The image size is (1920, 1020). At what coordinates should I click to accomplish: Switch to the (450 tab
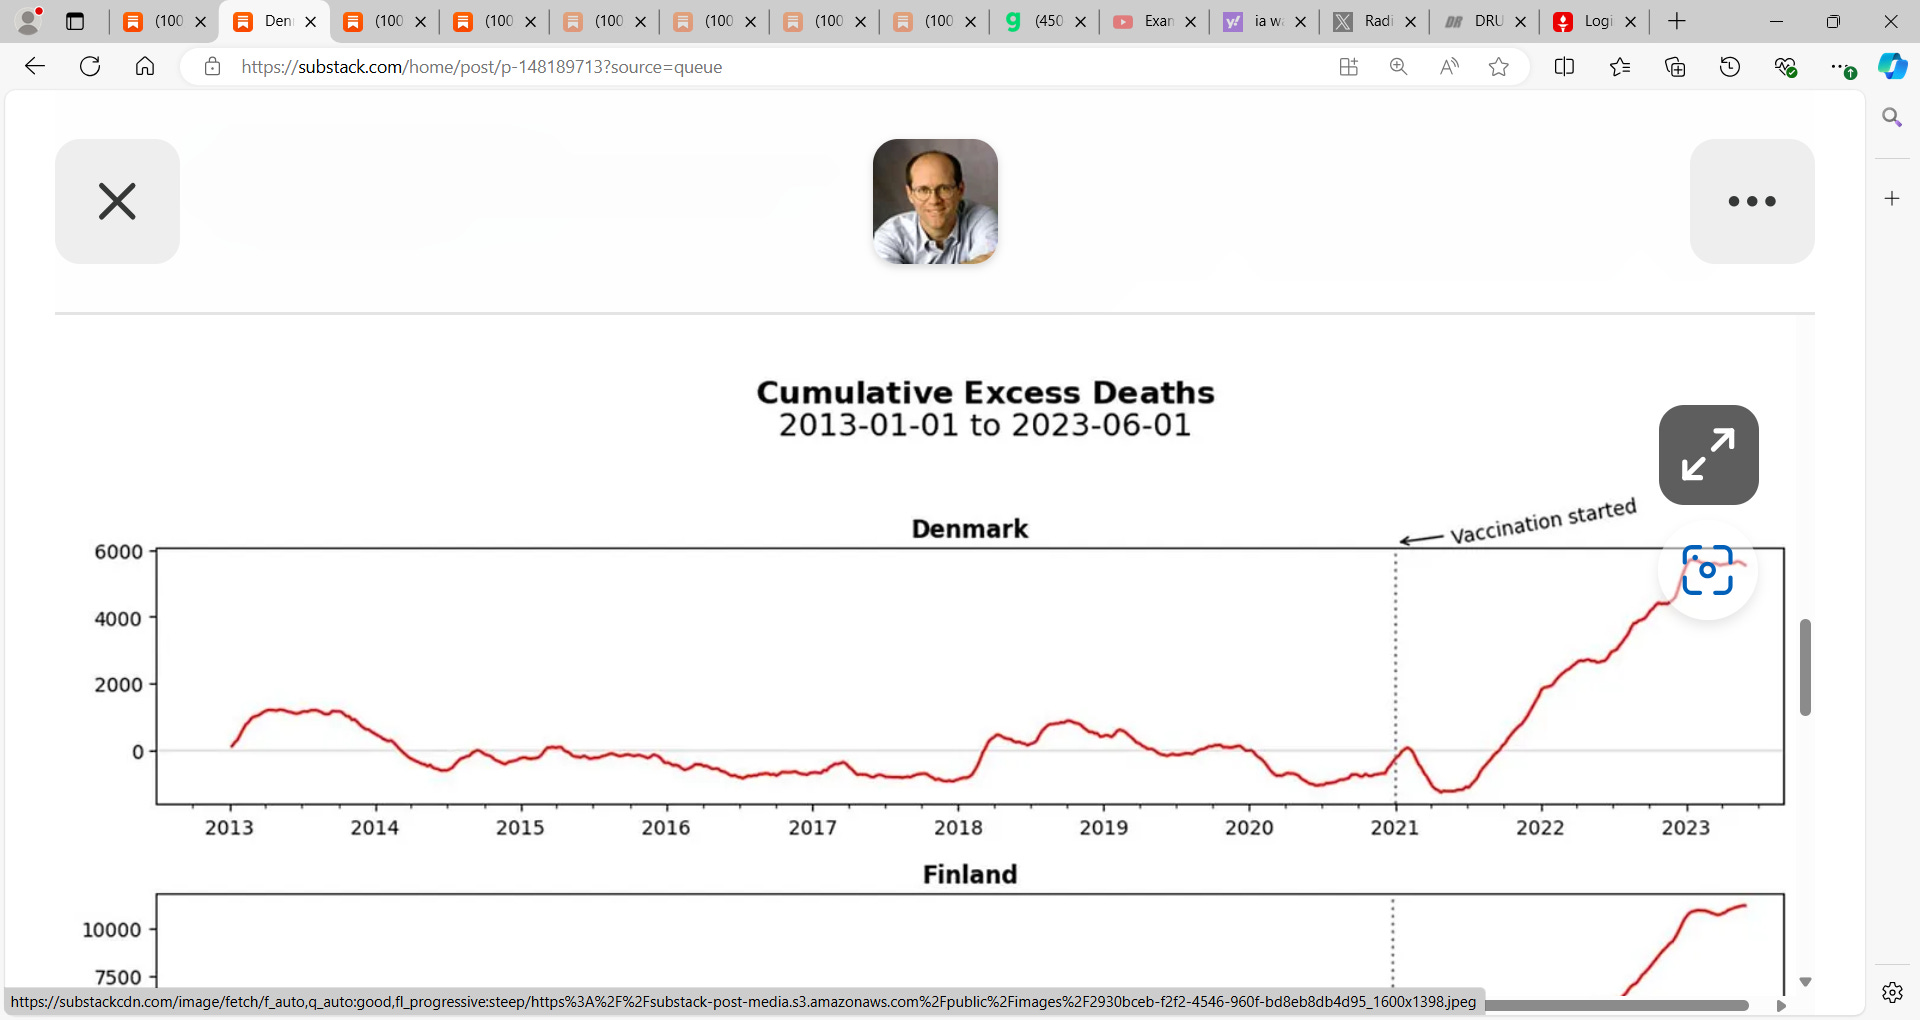(1046, 21)
